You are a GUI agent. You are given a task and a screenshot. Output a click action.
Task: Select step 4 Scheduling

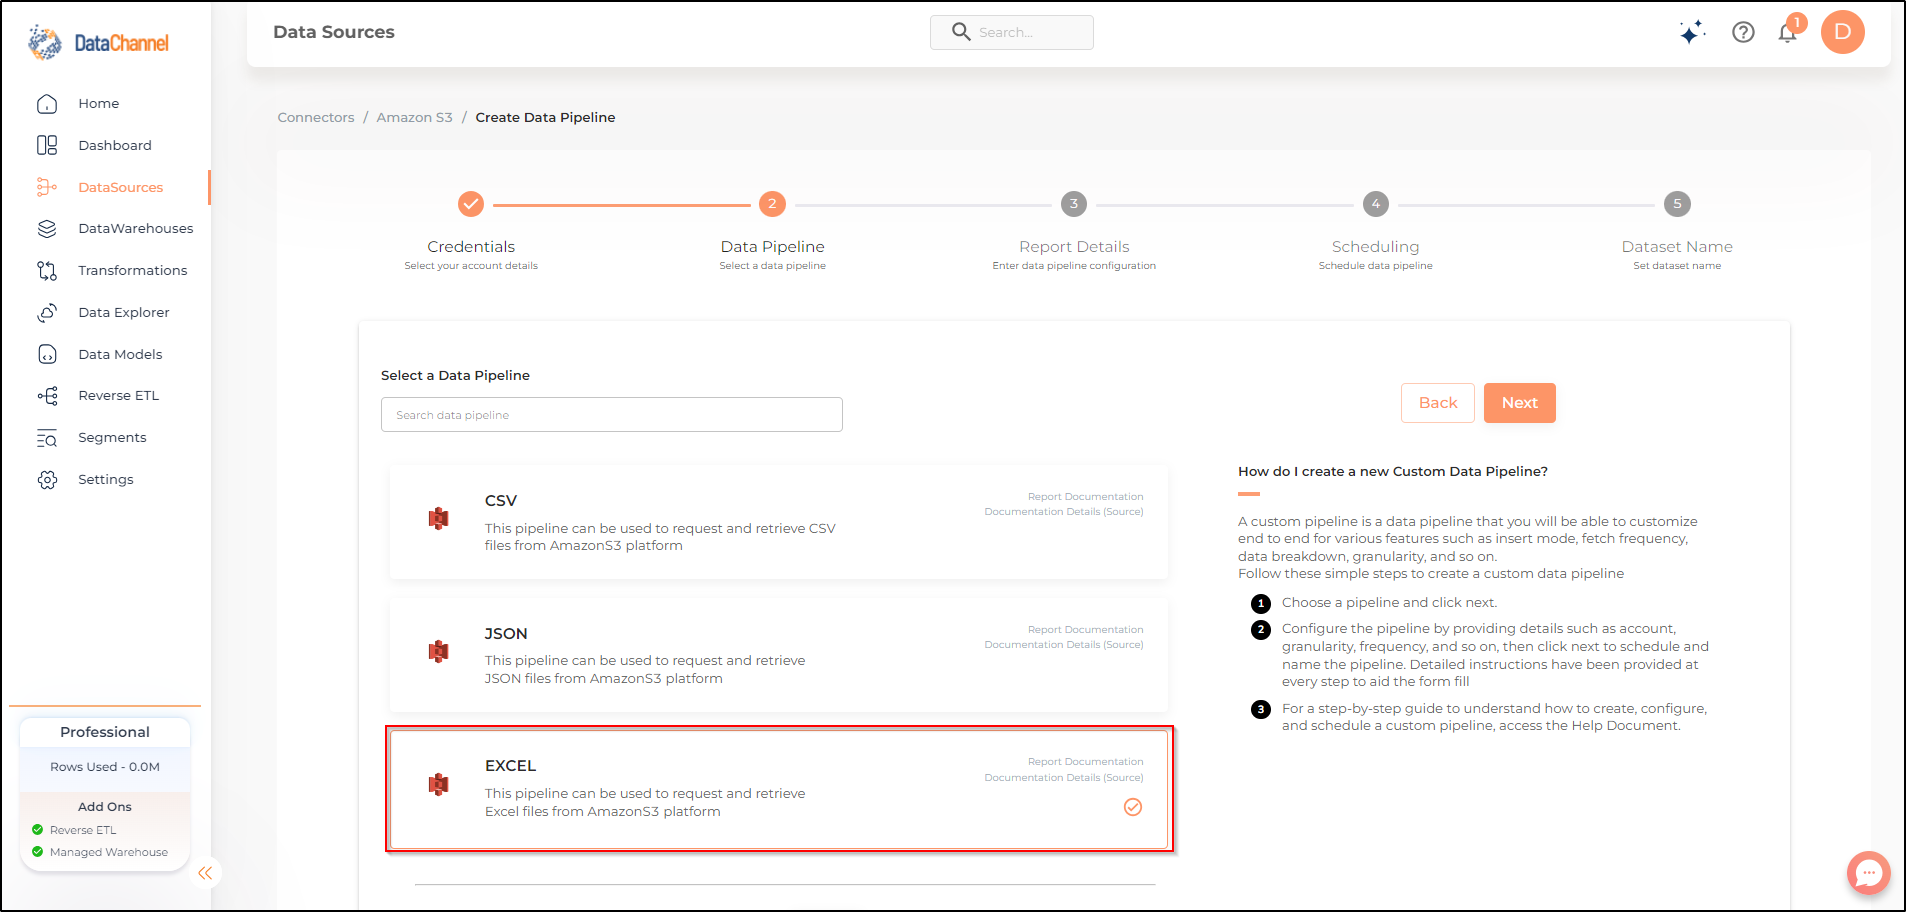(x=1376, y=204)
